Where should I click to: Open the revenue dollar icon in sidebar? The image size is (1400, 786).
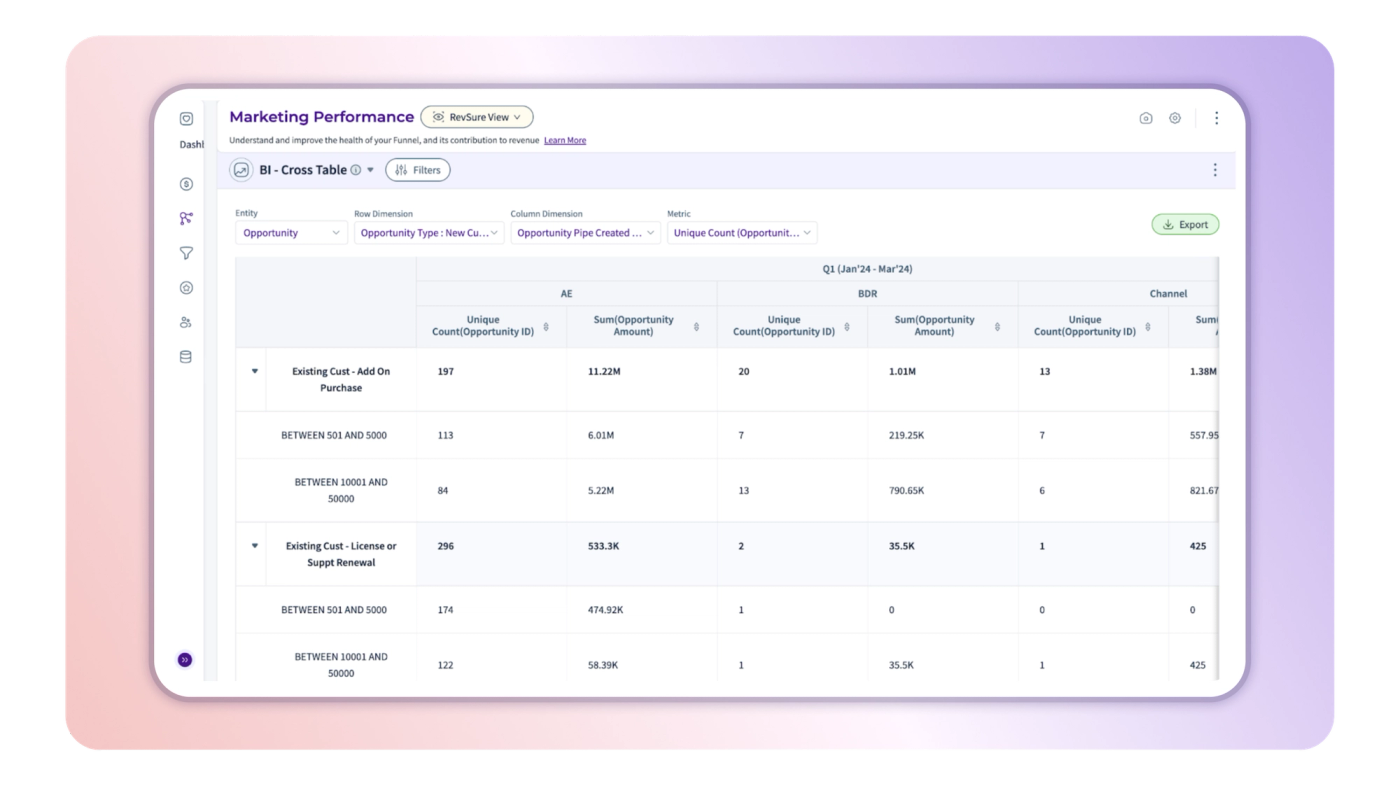coord(186,184)
